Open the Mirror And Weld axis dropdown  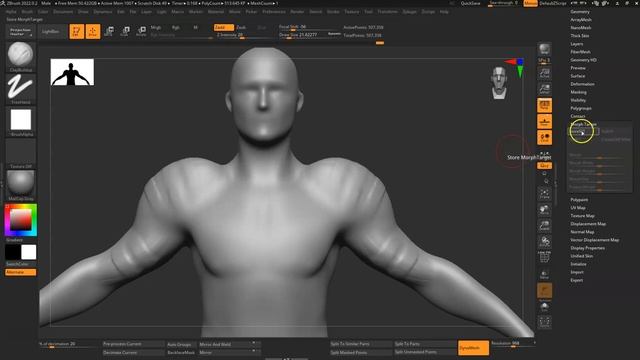[x=254, y=343]
